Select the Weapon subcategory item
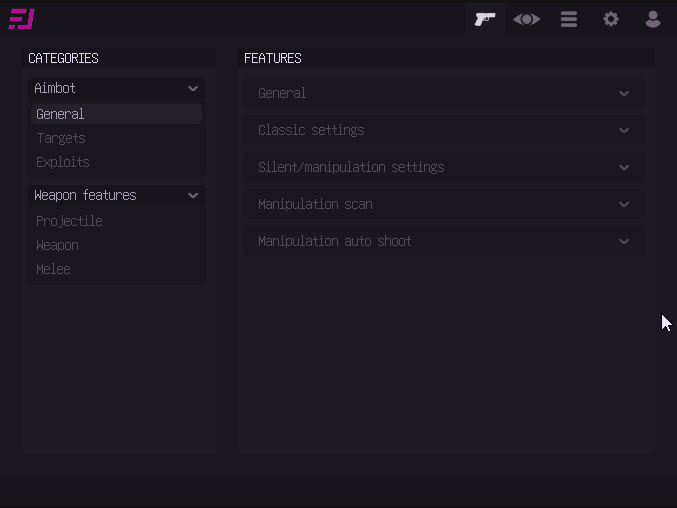Screen dimensions: 677x508 (x=57, y=245)
